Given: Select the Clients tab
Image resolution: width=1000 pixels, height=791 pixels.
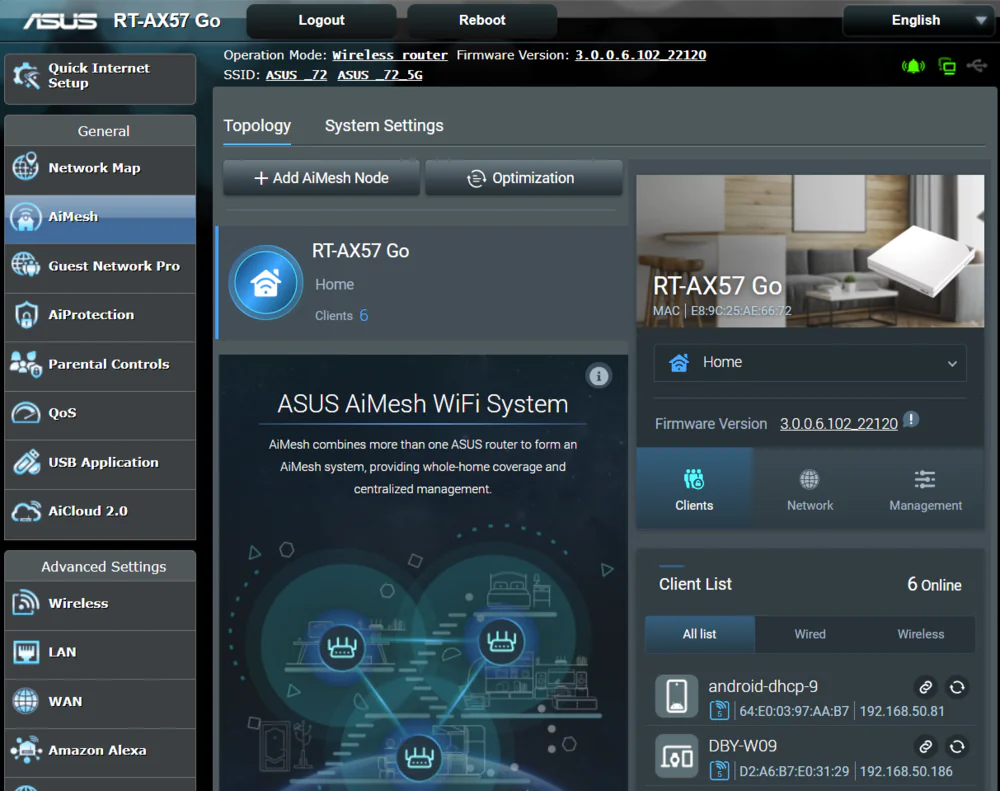Looking at the screenshot, I should pos(695,489).
